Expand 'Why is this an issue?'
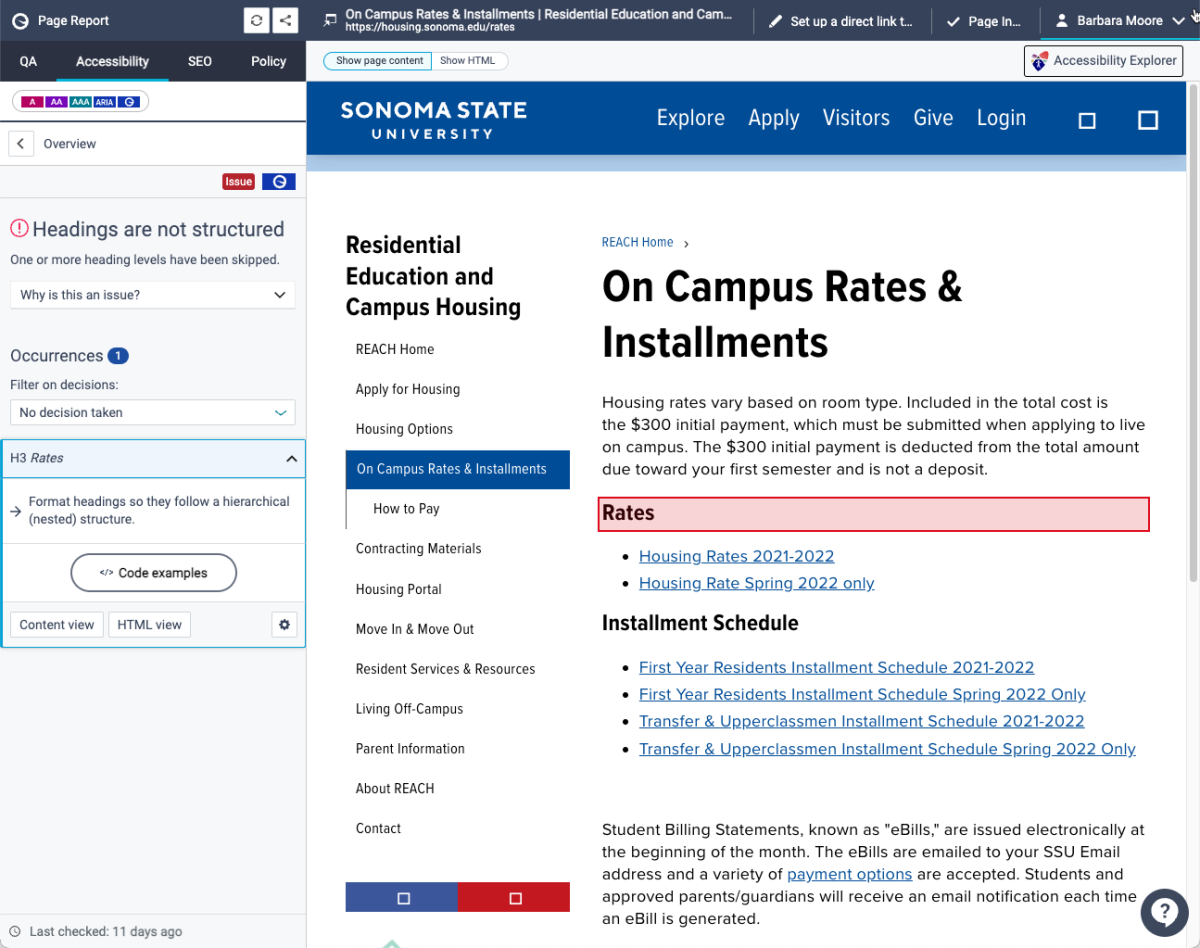This screenshot has width=1200, height=948. 153,295
